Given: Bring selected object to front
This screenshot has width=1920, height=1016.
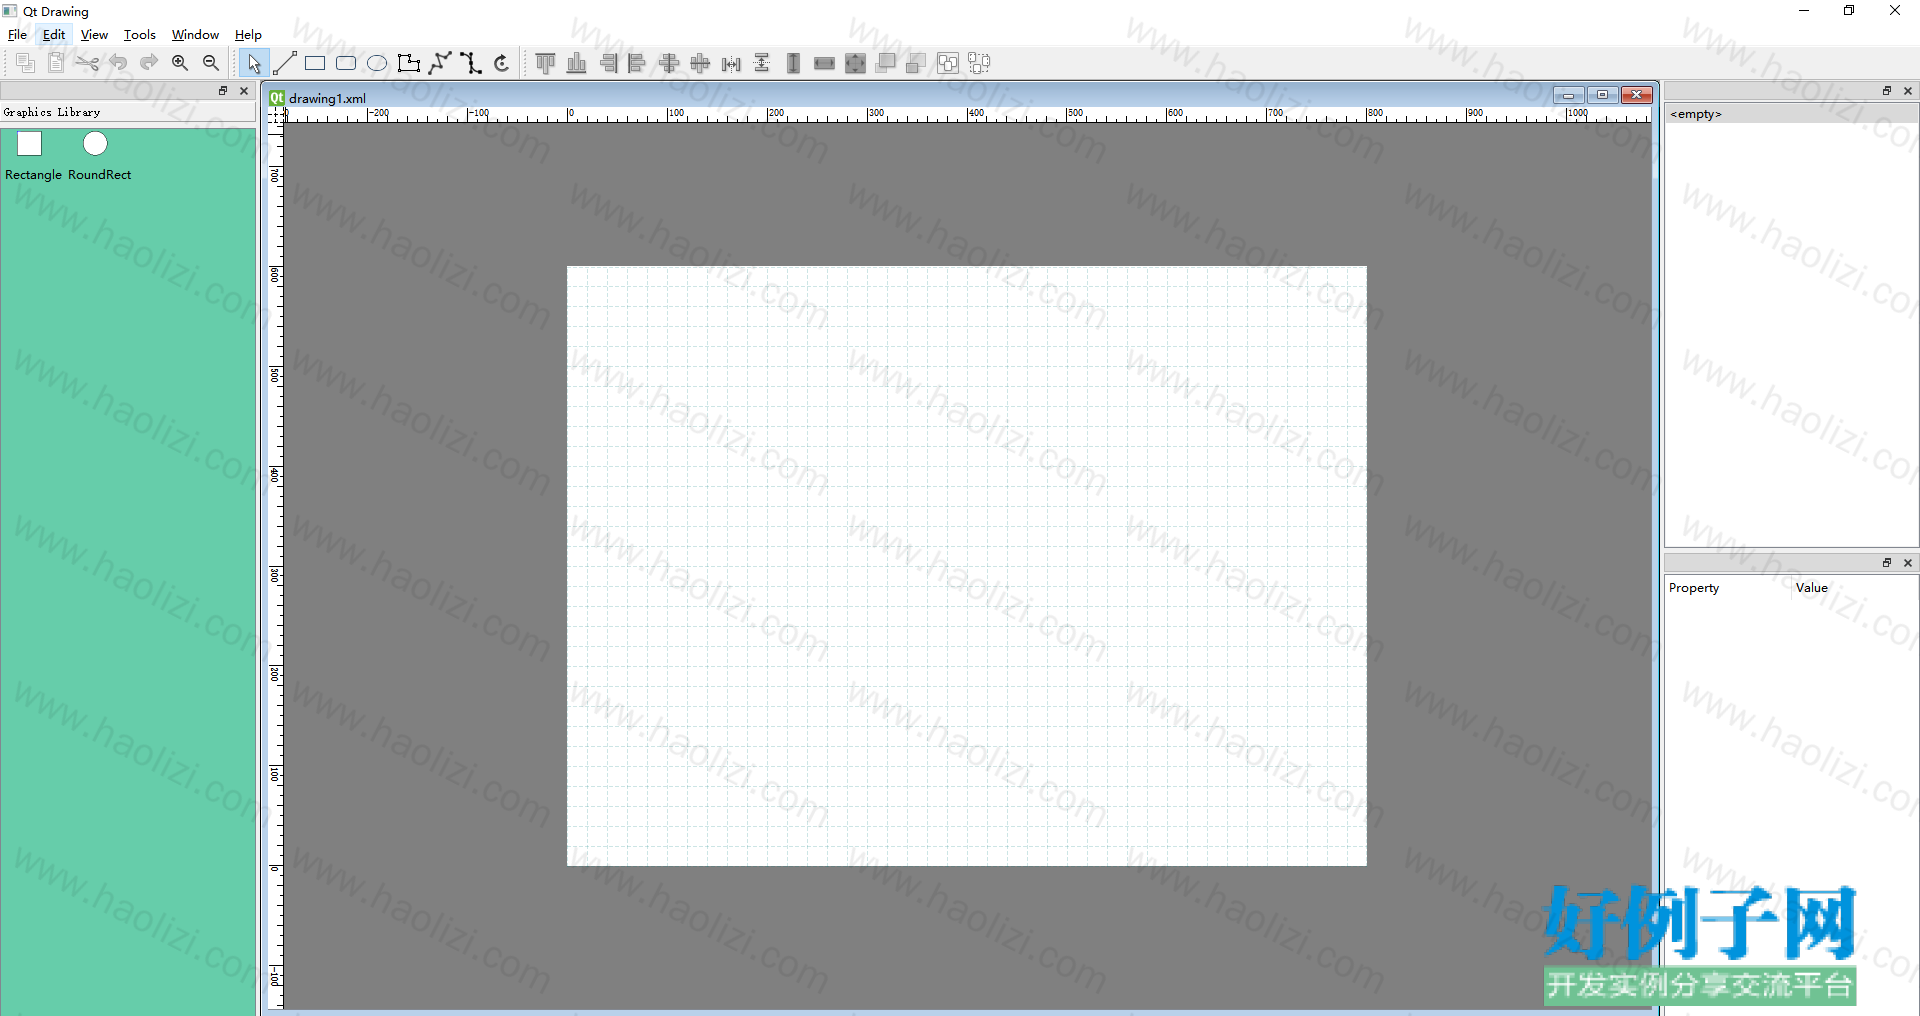Looking at the screenshot, I should point(887,63).
